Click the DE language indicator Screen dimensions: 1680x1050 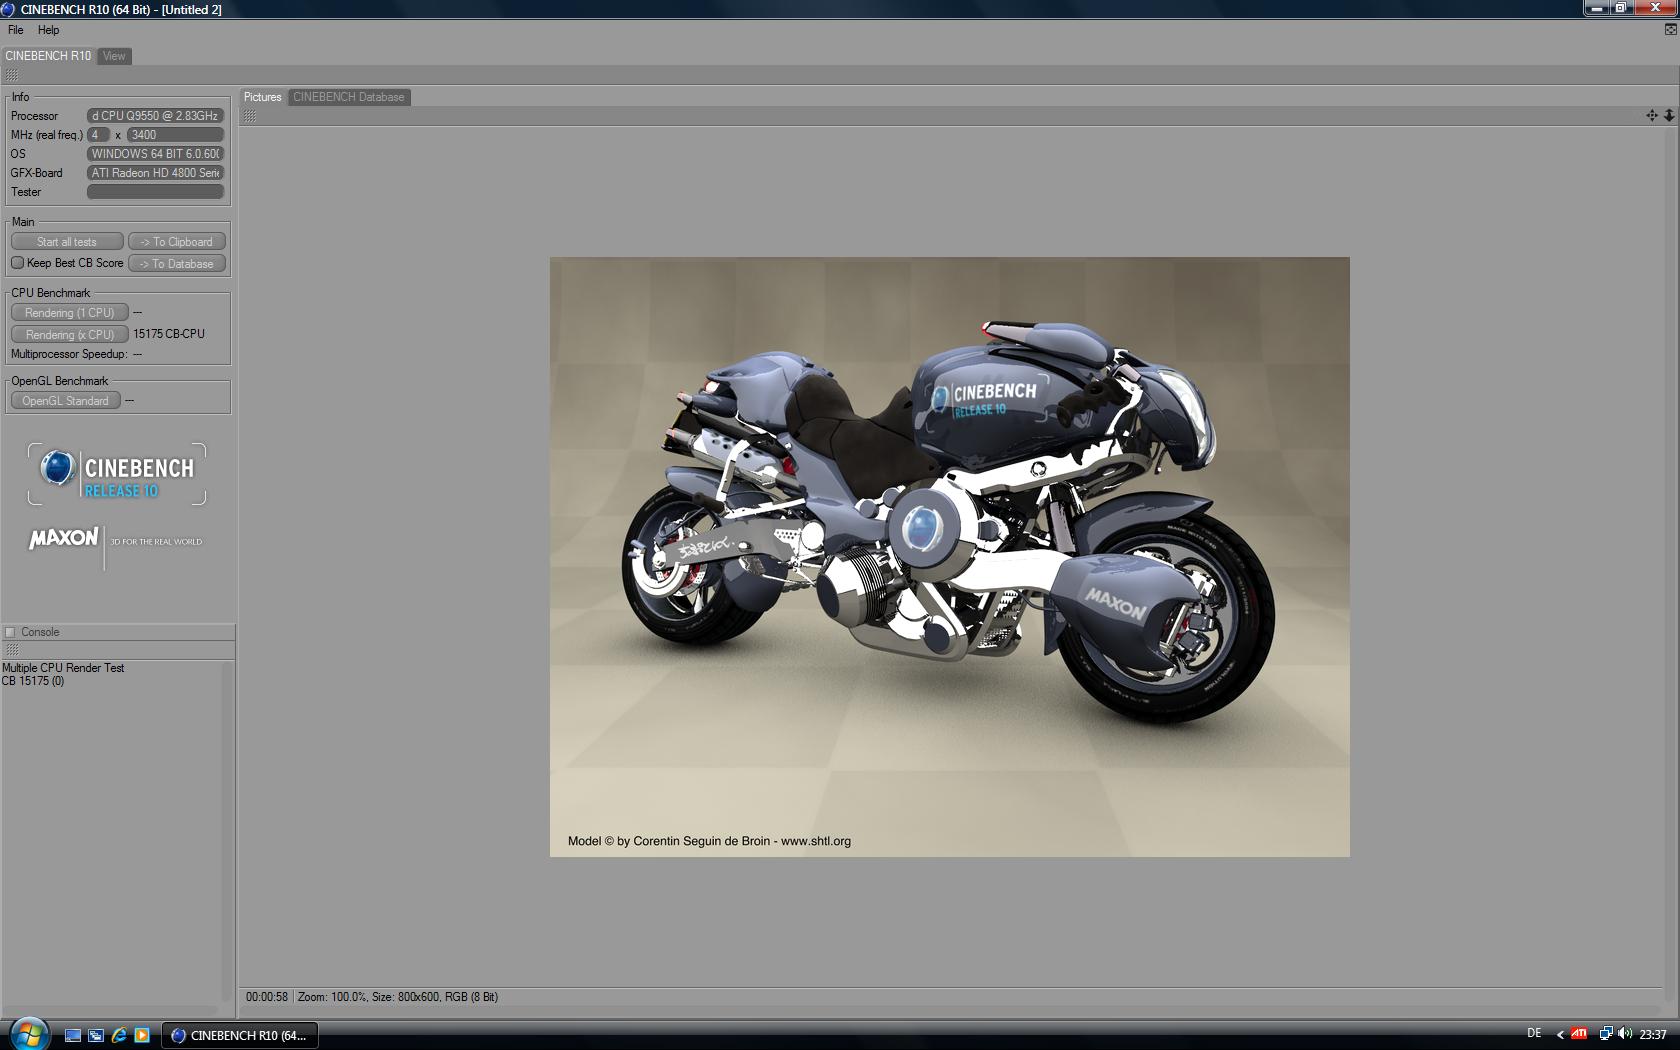click(x=1534, y=1034)
